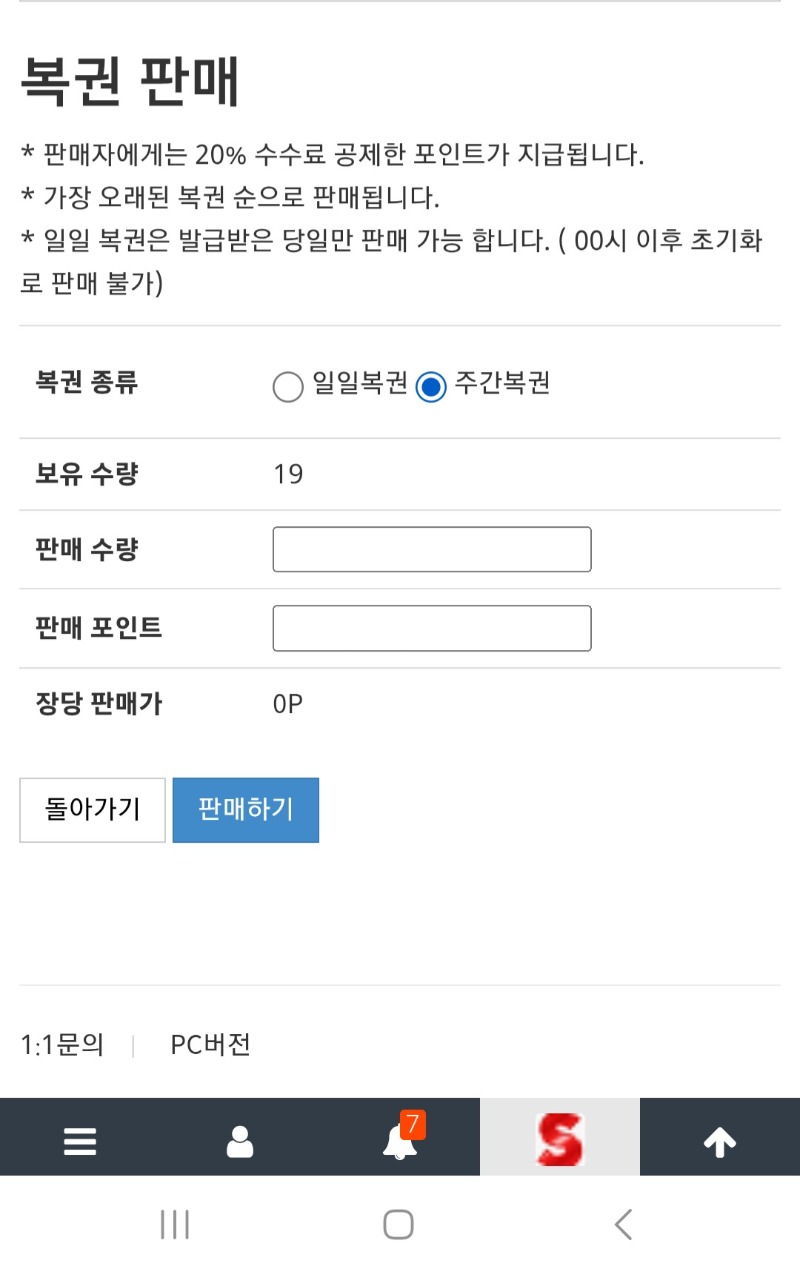
Task: Click the 복권 판매 page heading
Action: 130,84
